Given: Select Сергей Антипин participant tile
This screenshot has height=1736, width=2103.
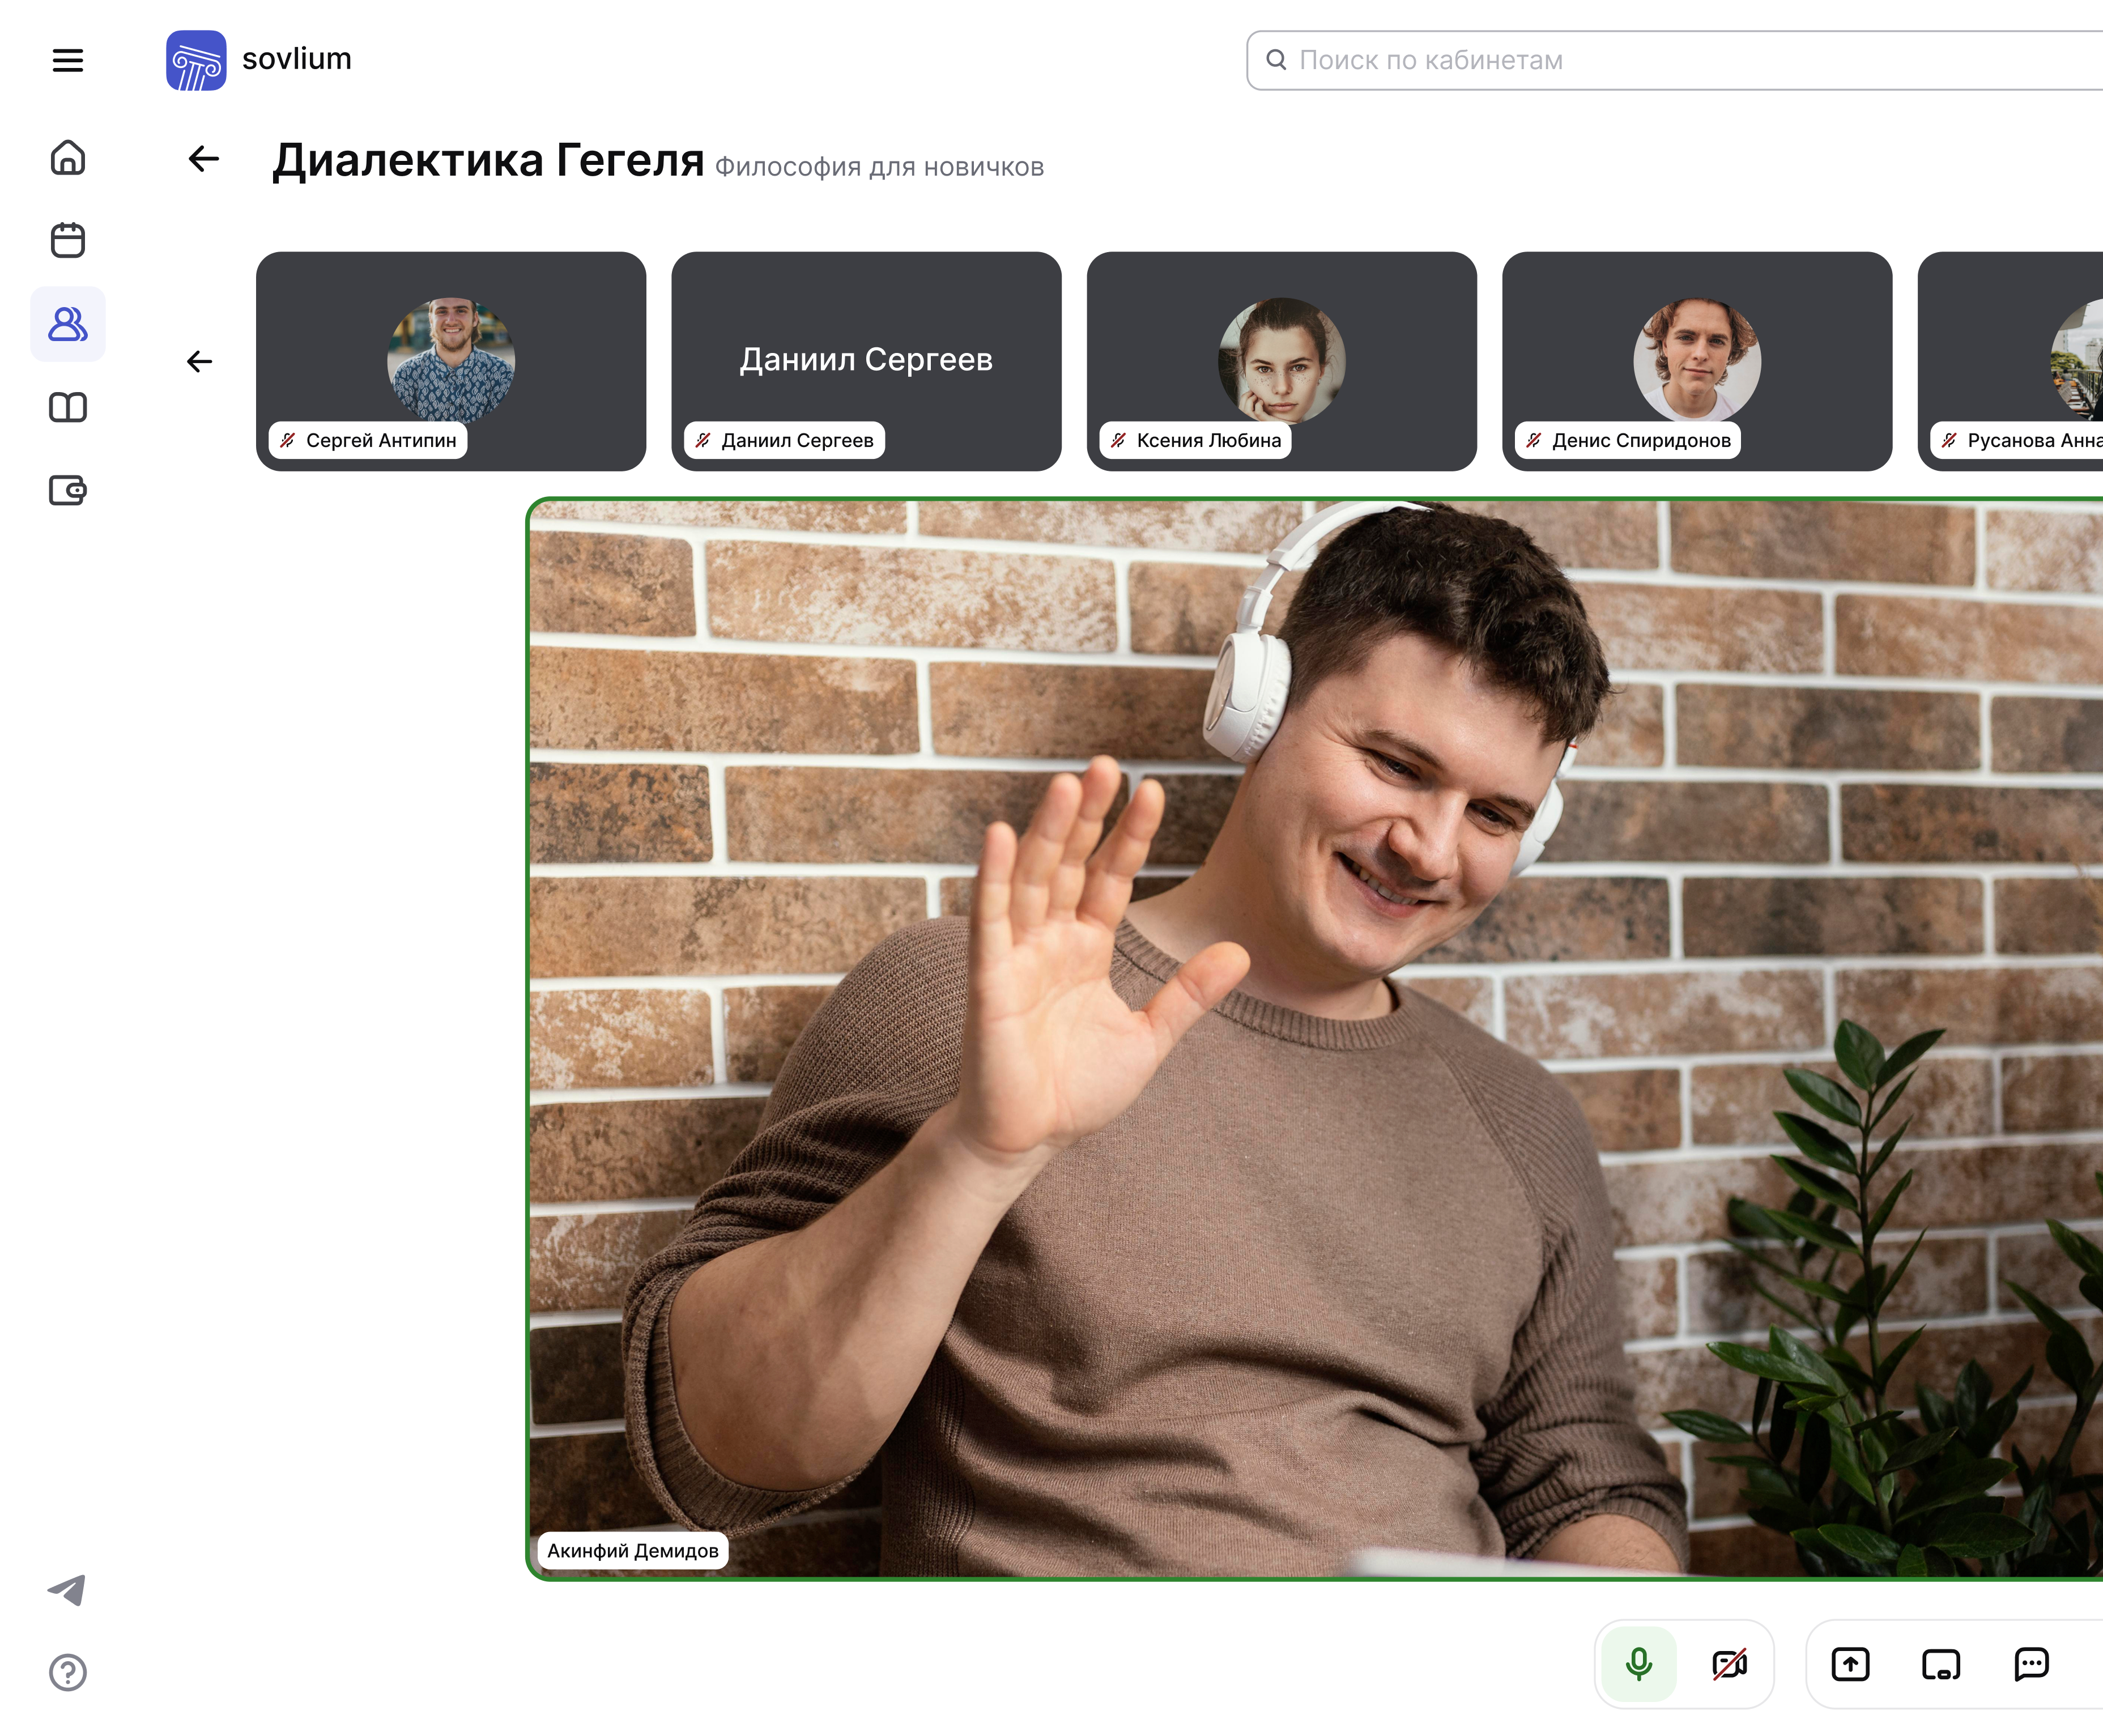Looking at the screenshot, I should [x=450, y=360].
